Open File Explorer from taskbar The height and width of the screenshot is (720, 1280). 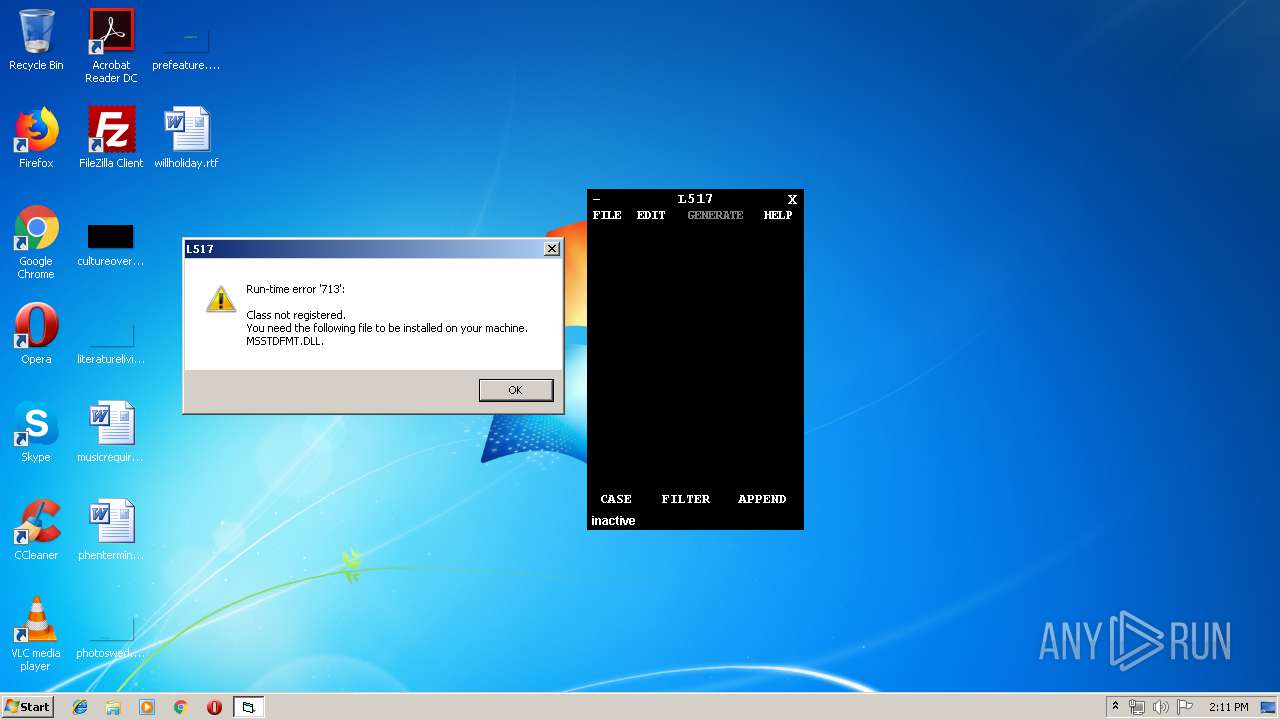tap(113, 707)
